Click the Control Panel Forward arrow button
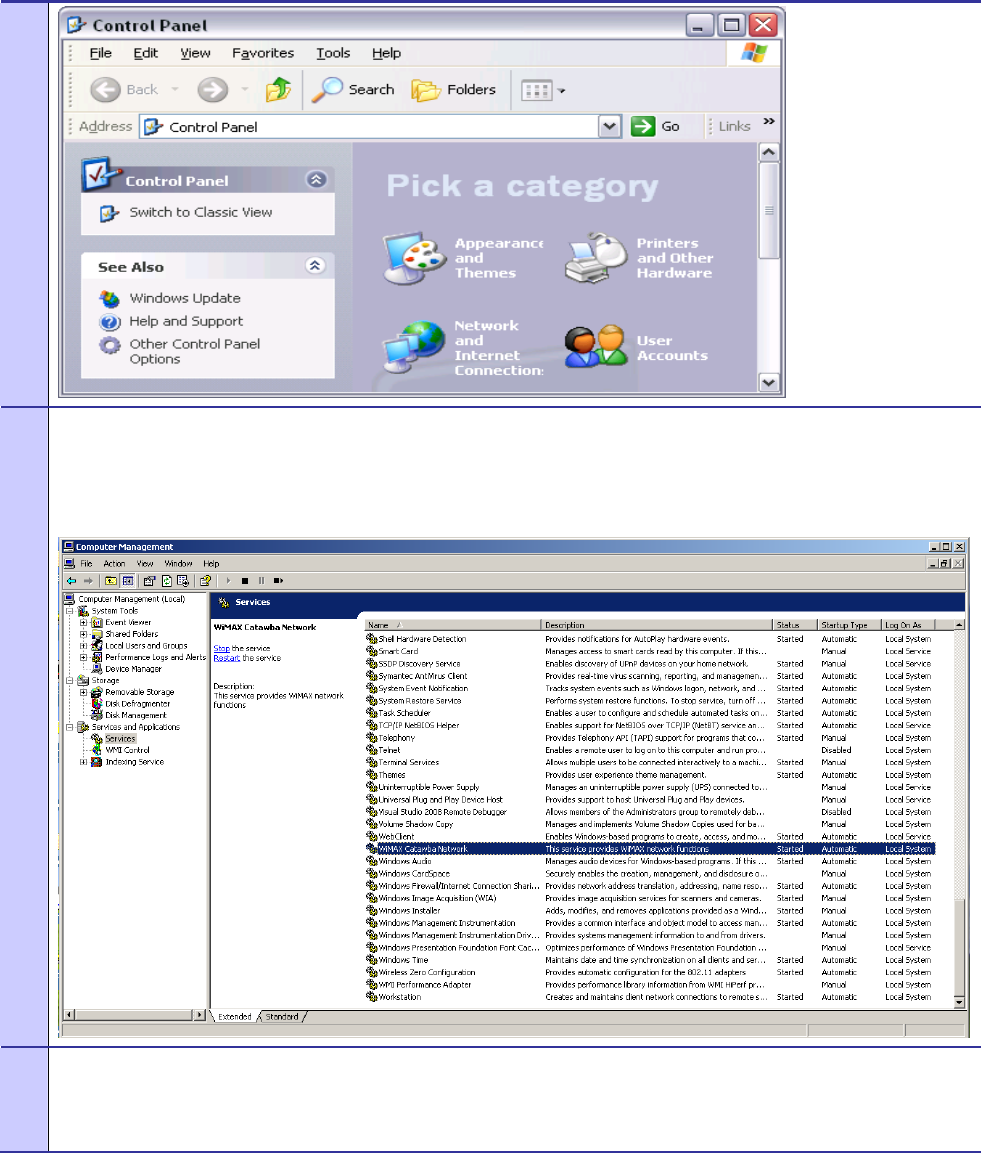Viewport: 981px width, 1153px height. pos(213,90)
